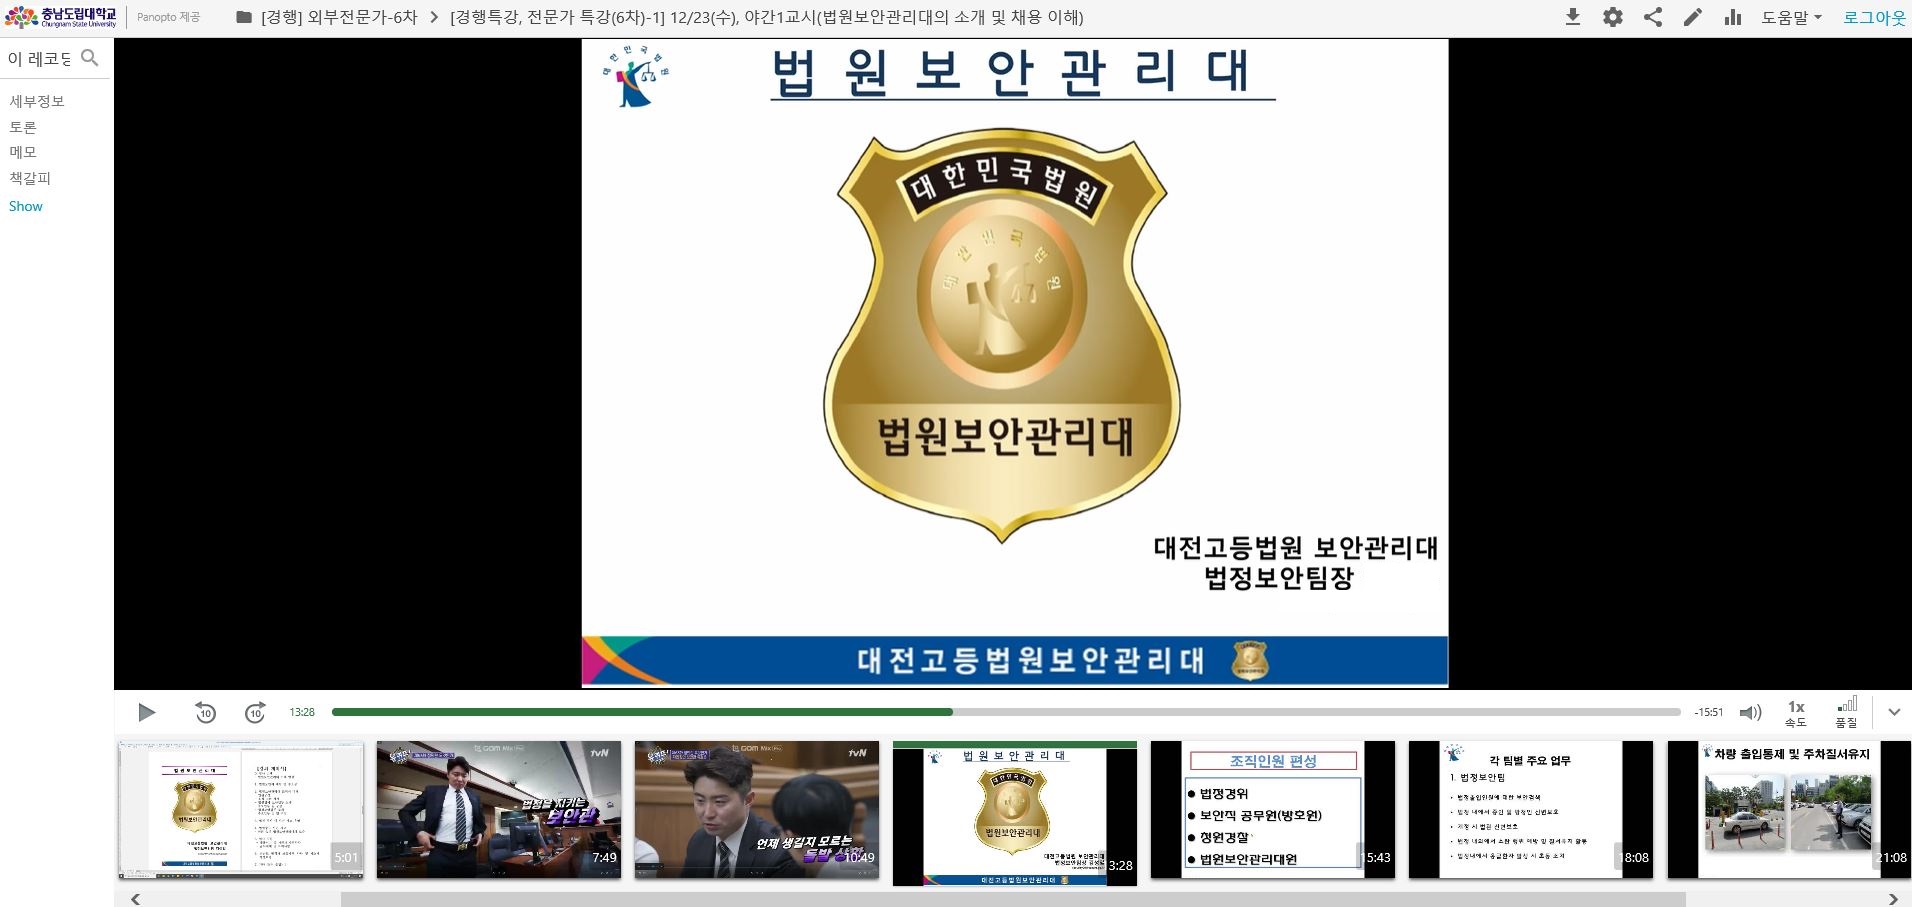
Task: Open the folder icon in breadcrumb
Action: [243, 17]
